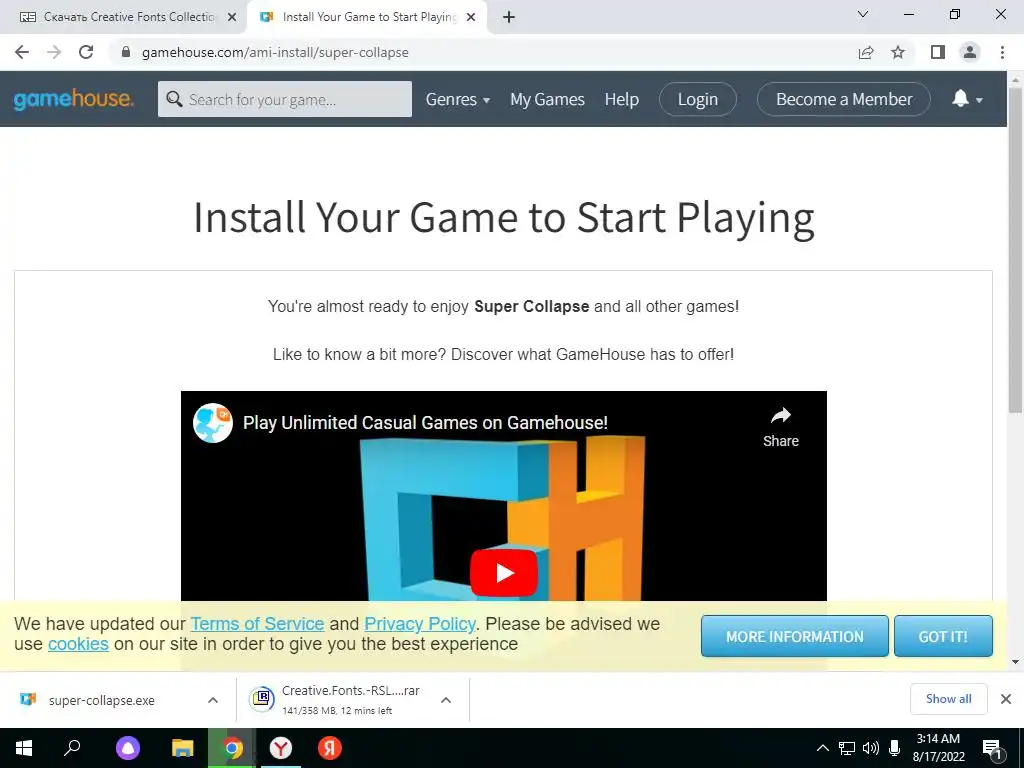Click the address bar URL text

tap(275, 52)
